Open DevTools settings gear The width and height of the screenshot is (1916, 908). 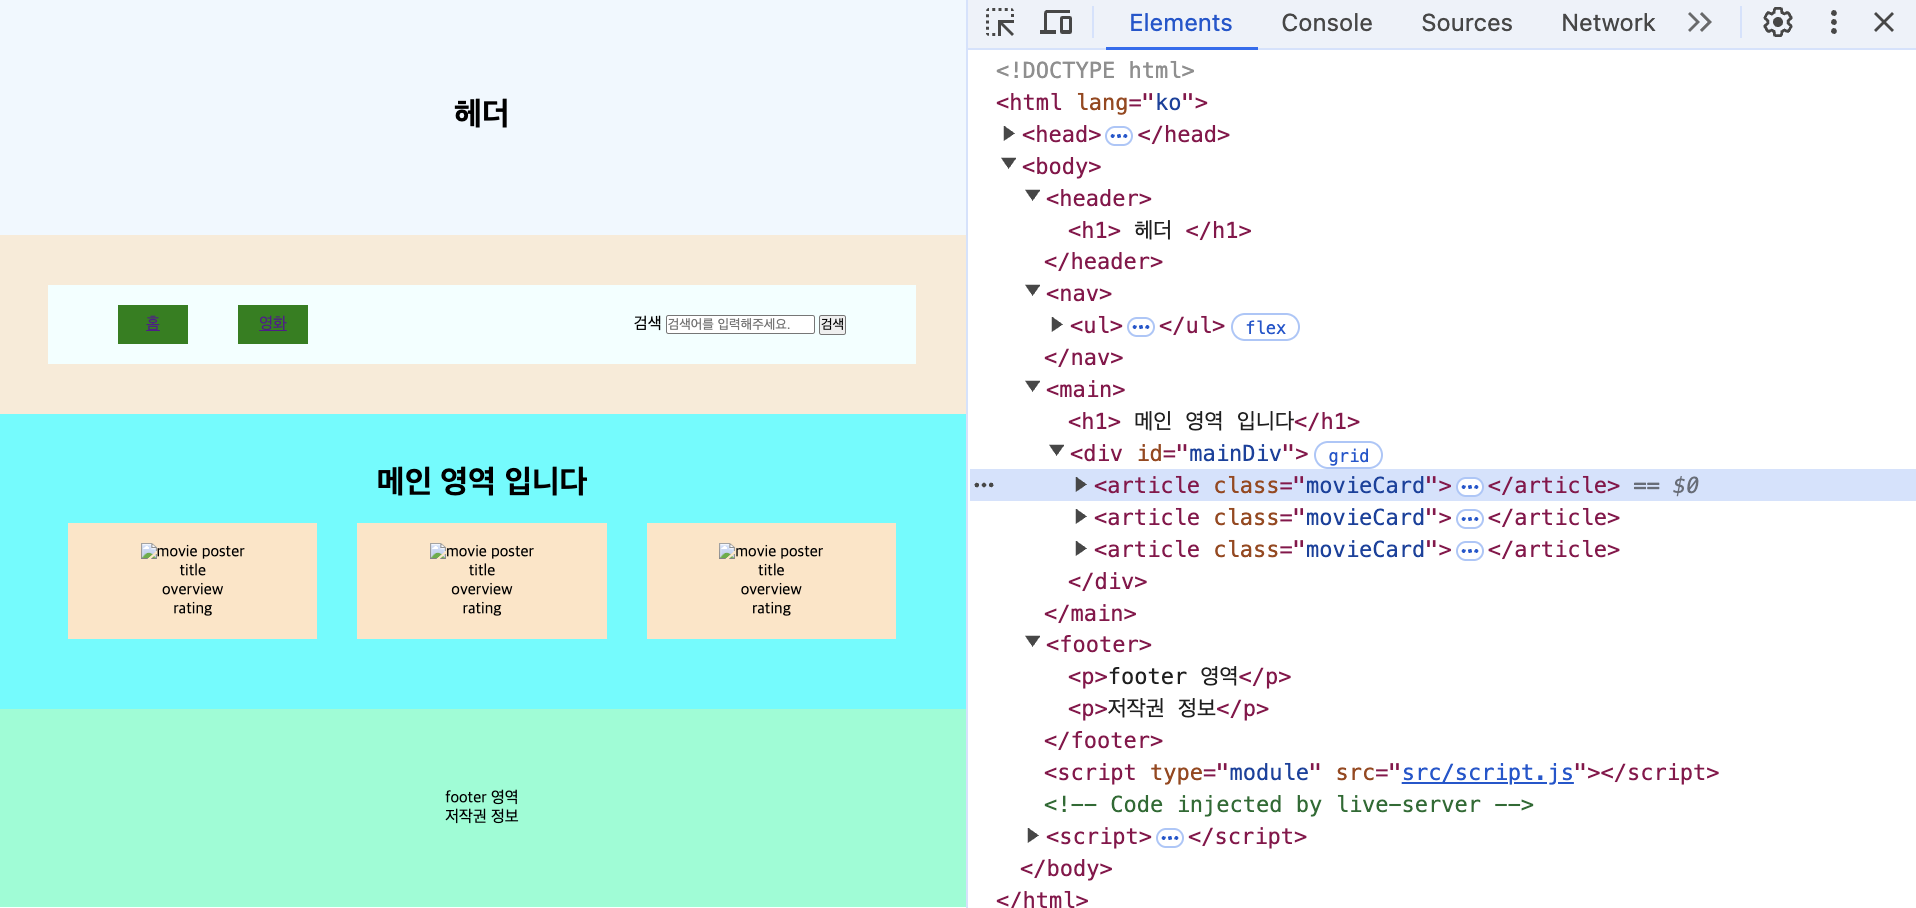(1777, 22)
